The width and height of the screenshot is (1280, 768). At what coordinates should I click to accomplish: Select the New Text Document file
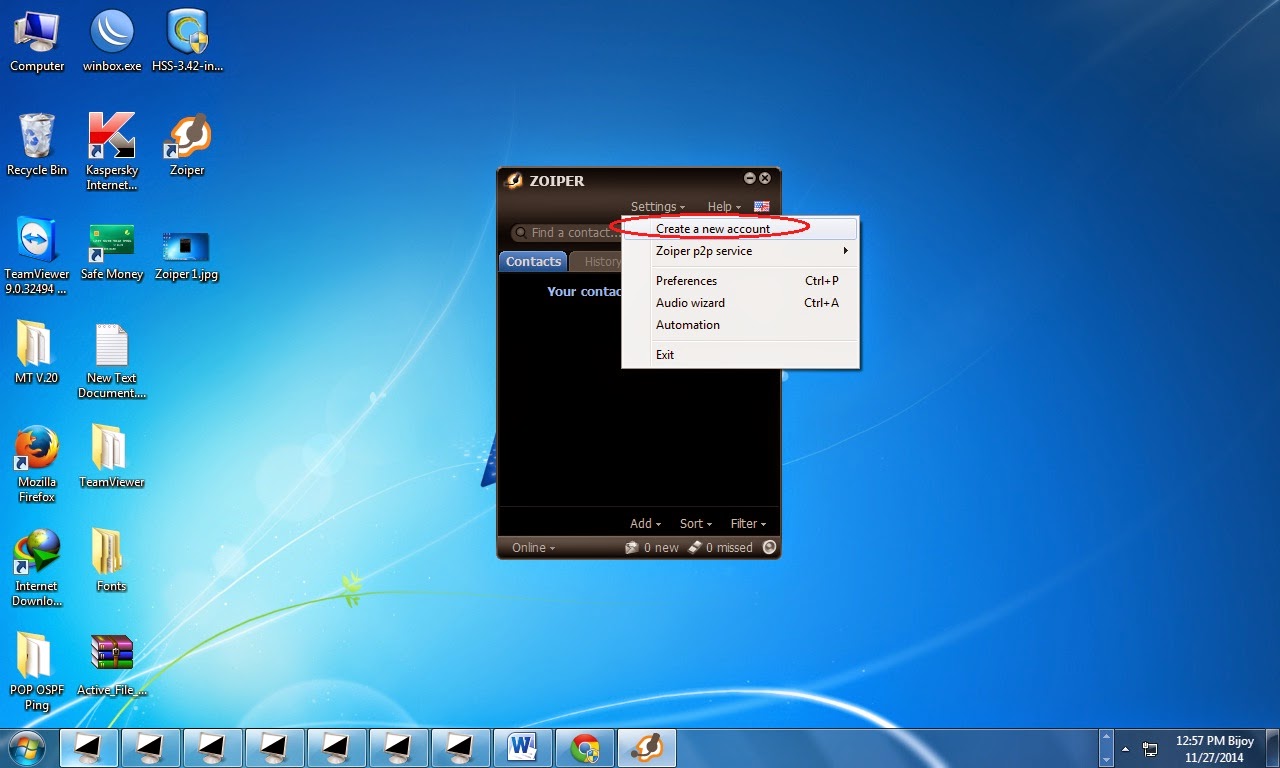click(112, 360)
